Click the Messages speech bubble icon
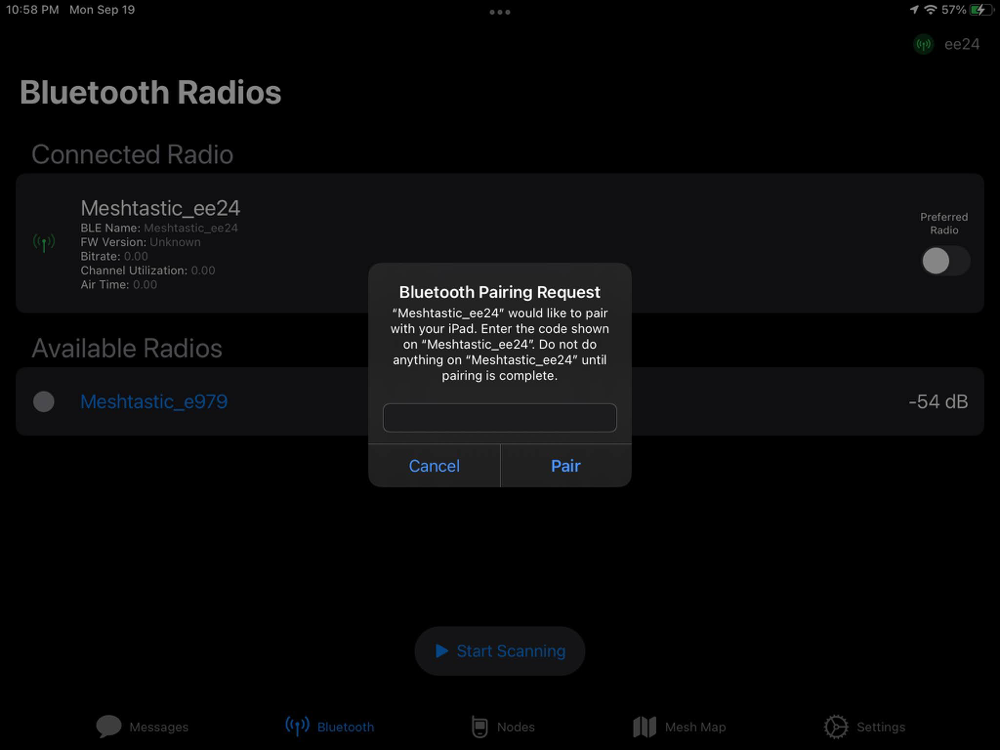The height and width of the screenshot is (750, 1000). (x=108, y=726)
